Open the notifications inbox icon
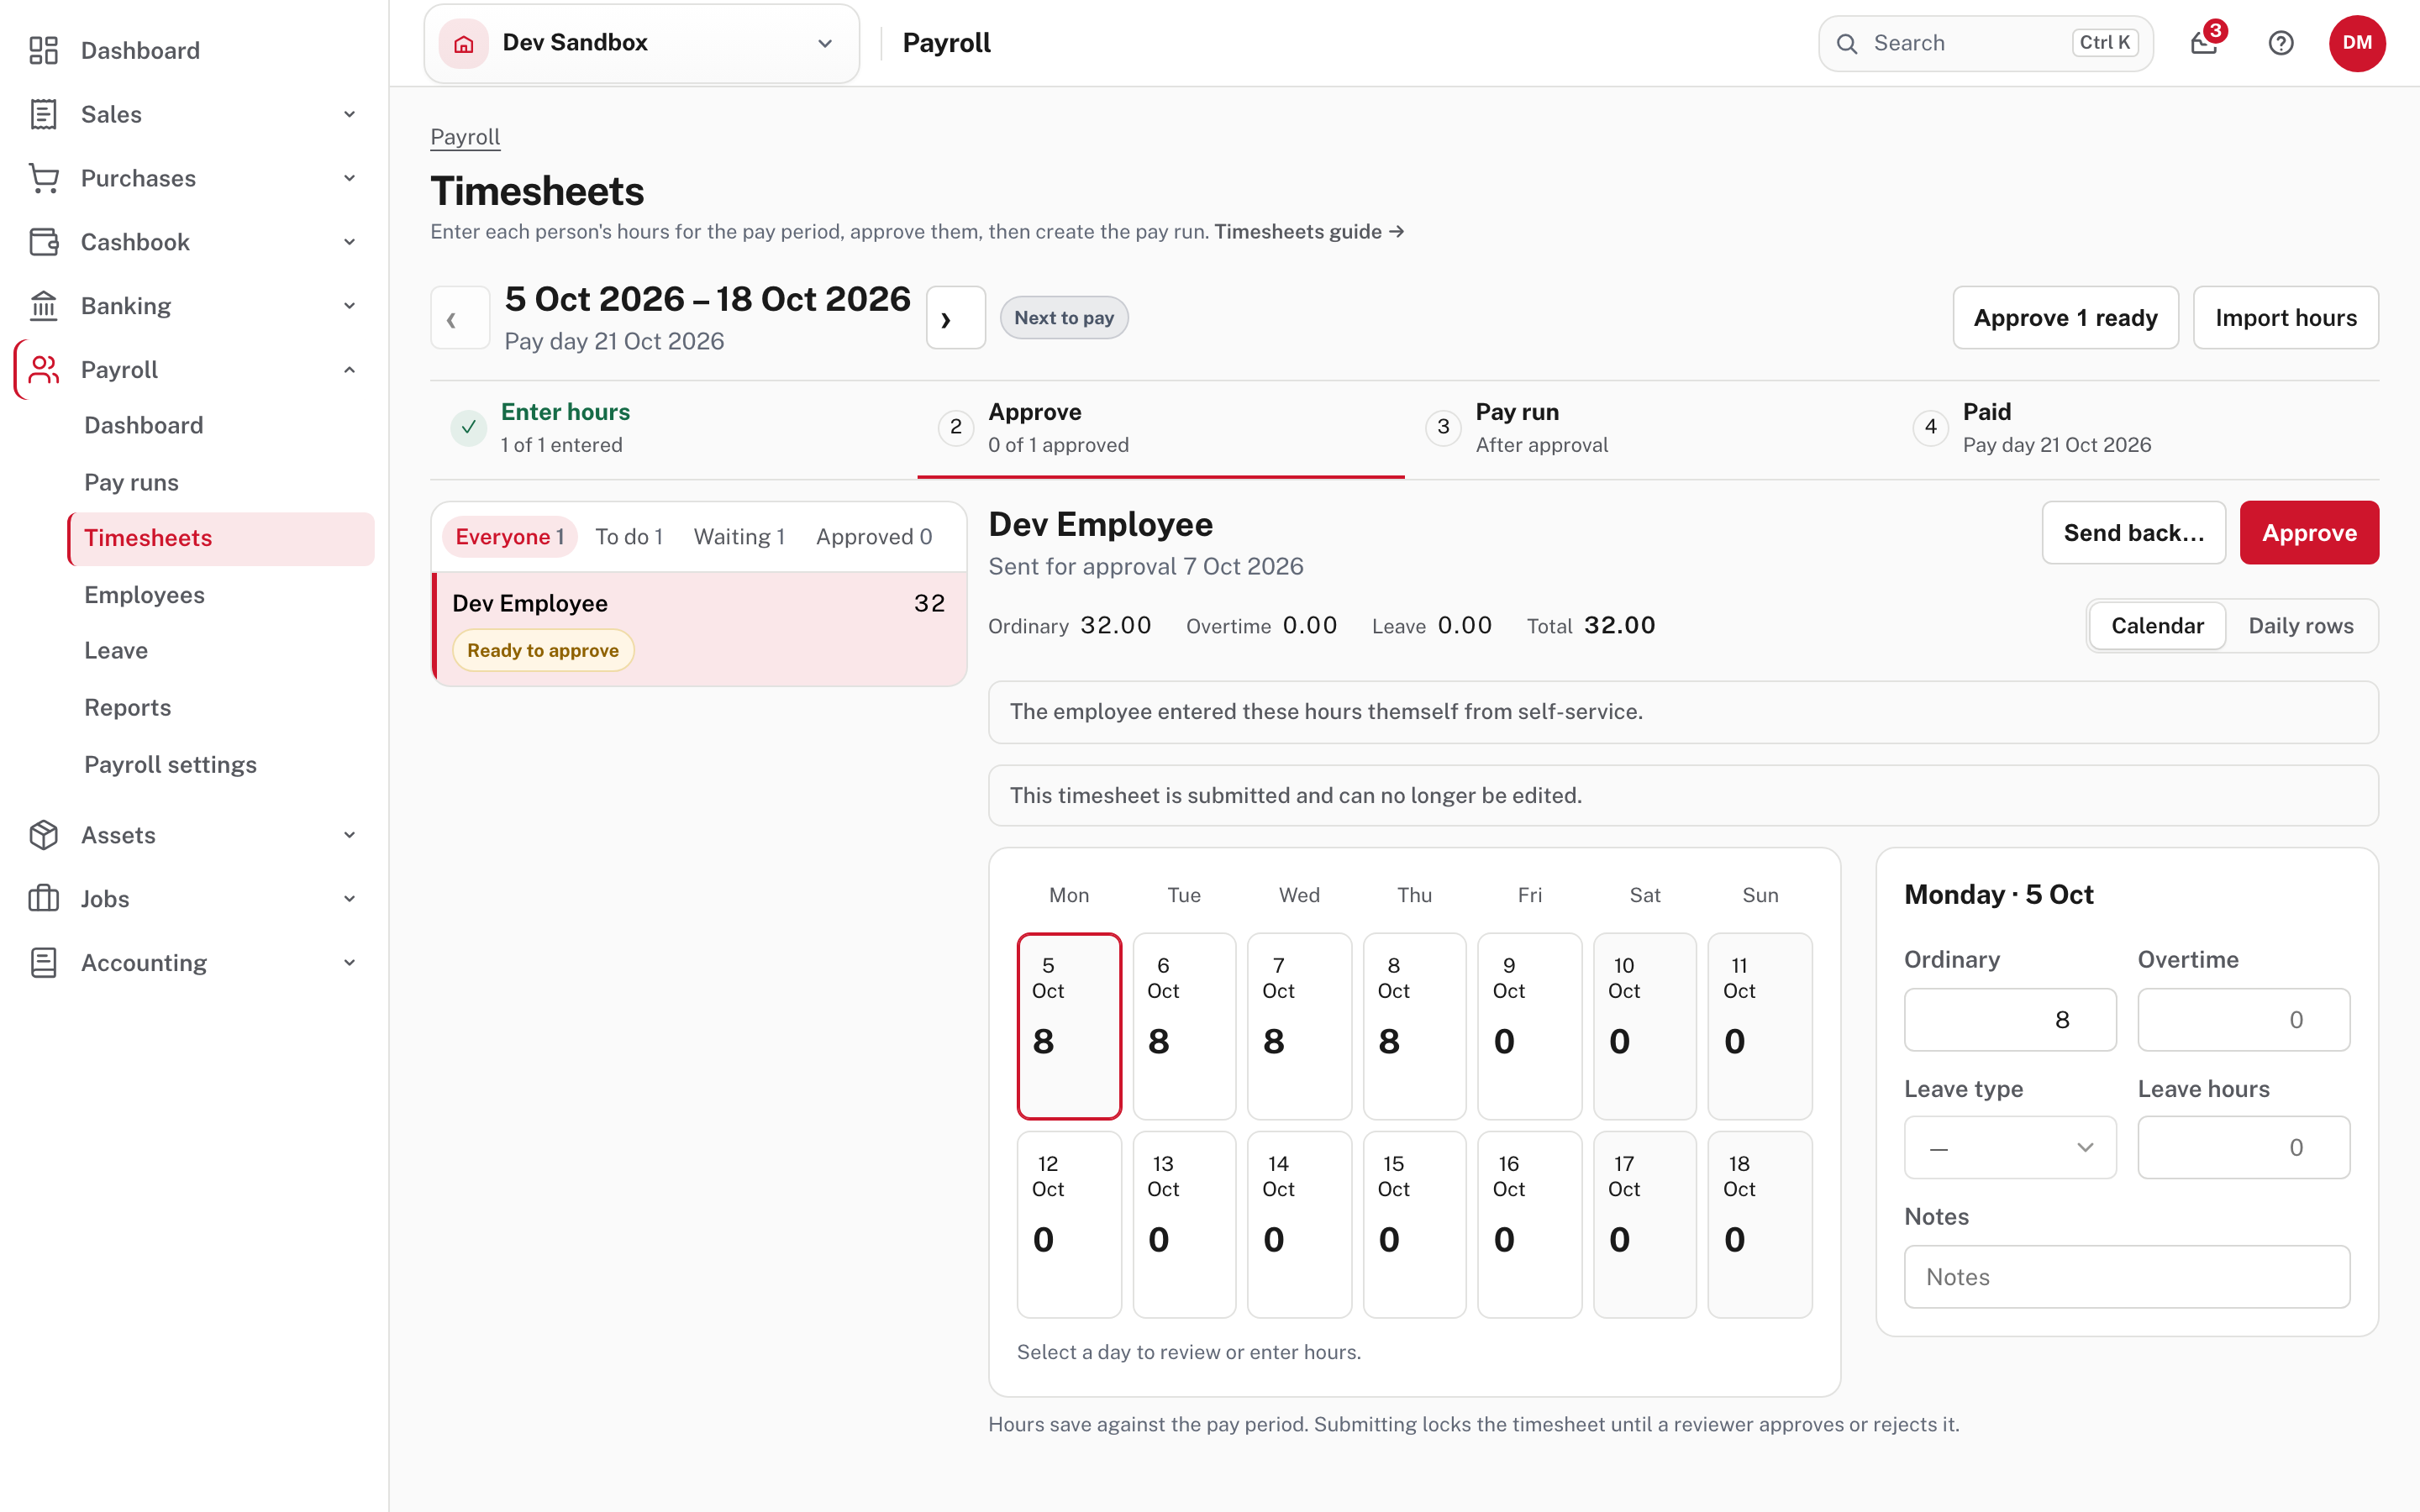This screenshot has width=2420, height=1512. click(x=2204, y=43)
